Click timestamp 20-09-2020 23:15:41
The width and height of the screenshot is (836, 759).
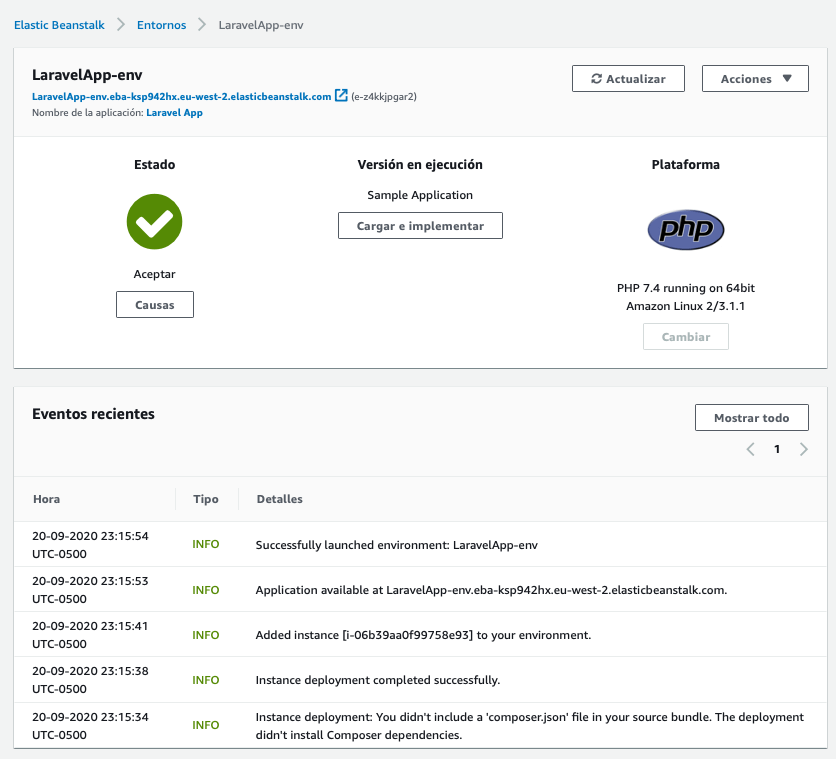point(90,635)
